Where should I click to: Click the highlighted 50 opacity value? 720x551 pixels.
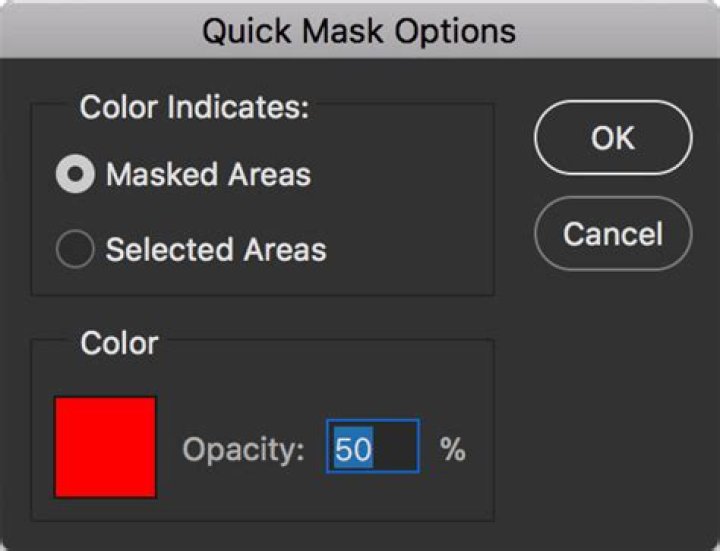pos(354,449)
